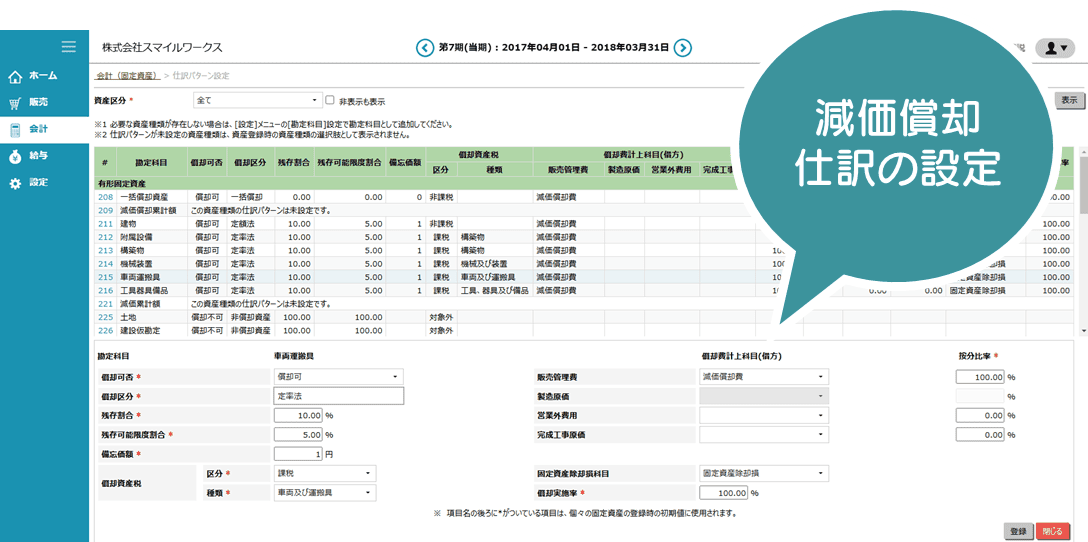Viewport: 1088px width, 542px height.
Task: Open the 給与 sidebar item
Action: 44,156
